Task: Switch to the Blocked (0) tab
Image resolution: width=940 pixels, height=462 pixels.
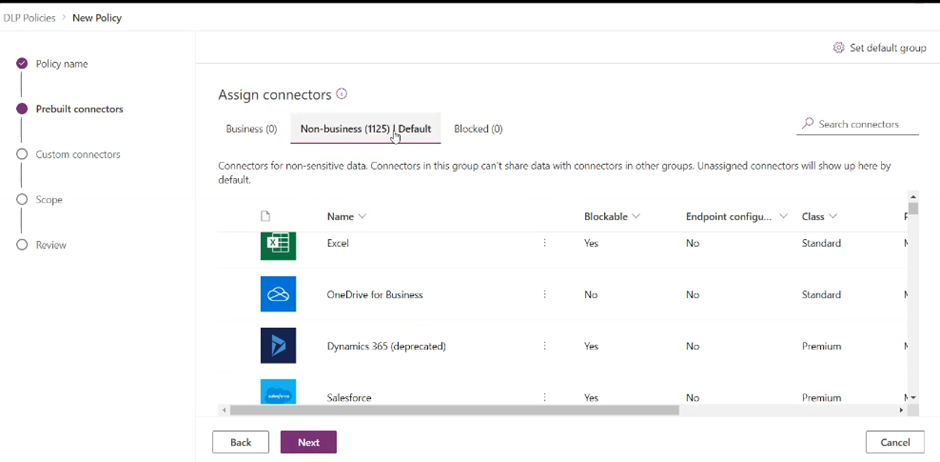Action: click(478, 129)
